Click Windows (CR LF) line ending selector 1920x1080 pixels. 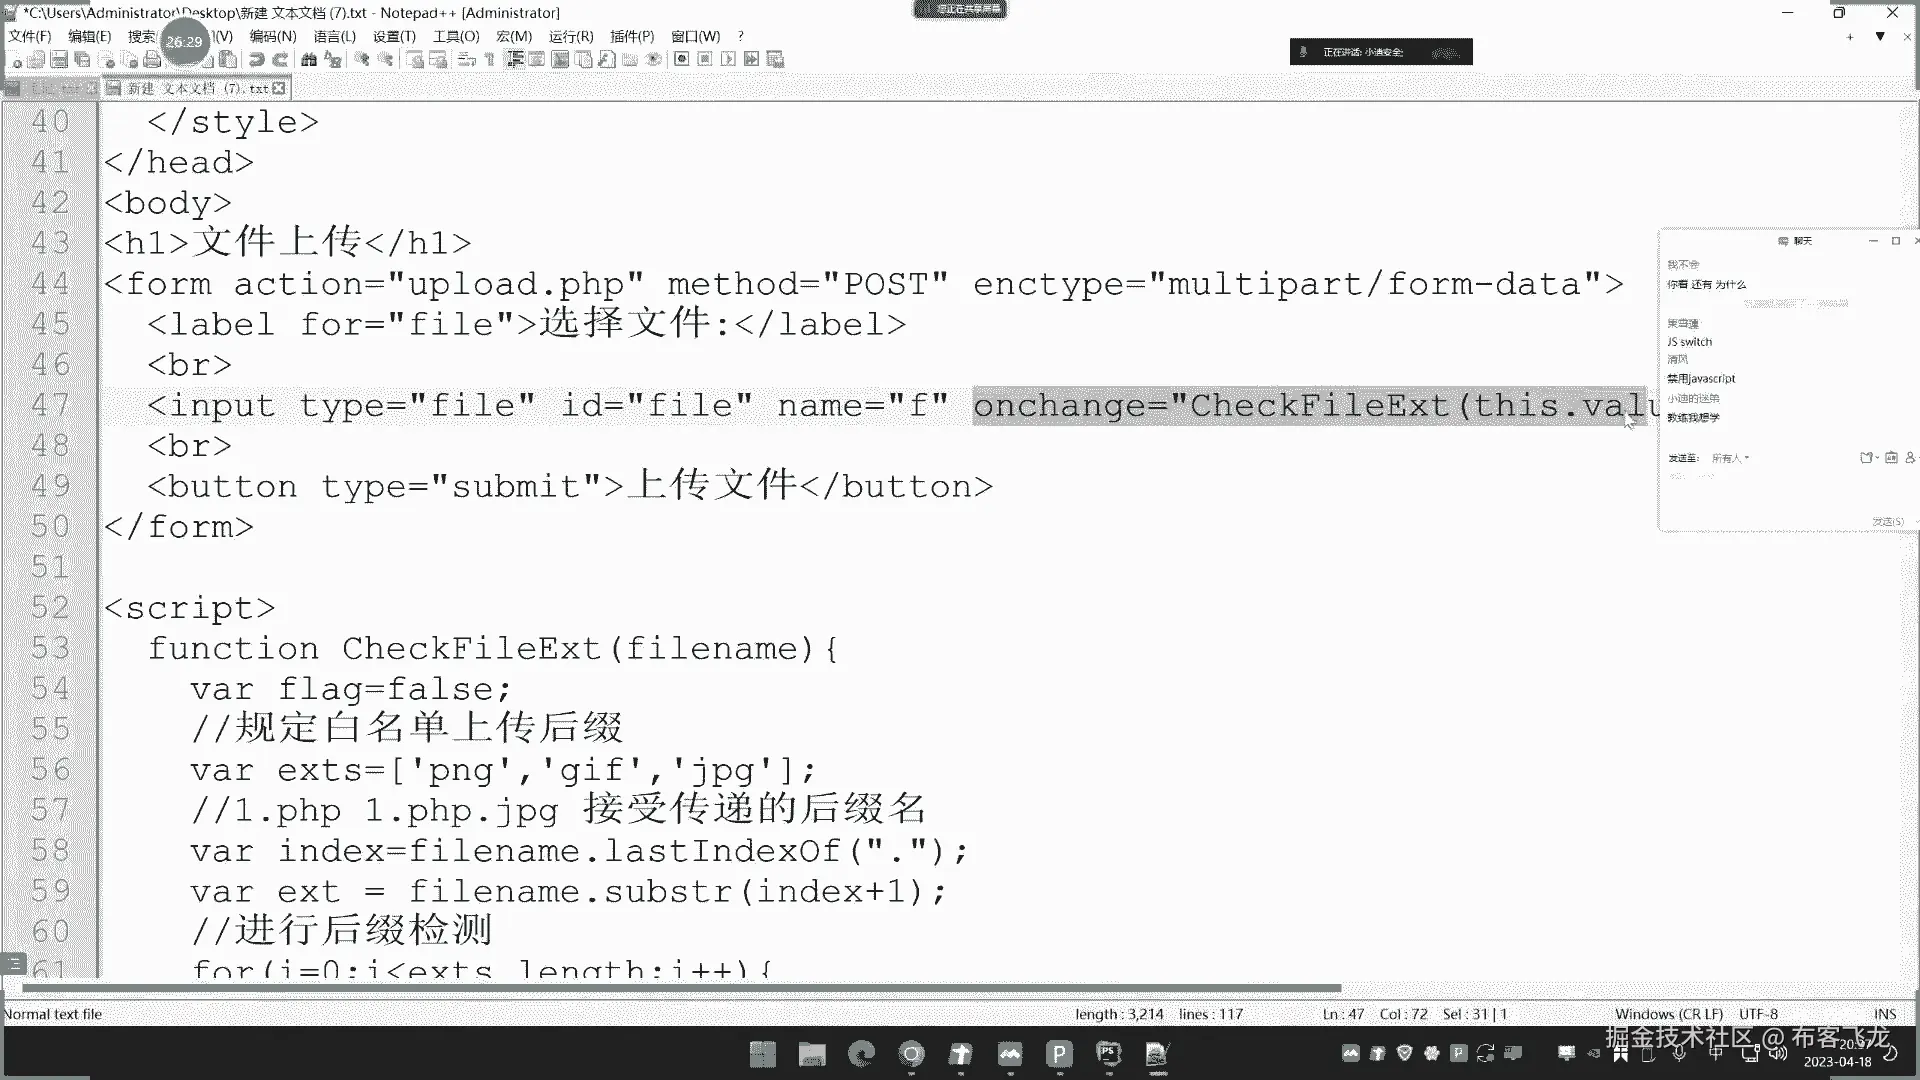[x=1668, y=1014]
